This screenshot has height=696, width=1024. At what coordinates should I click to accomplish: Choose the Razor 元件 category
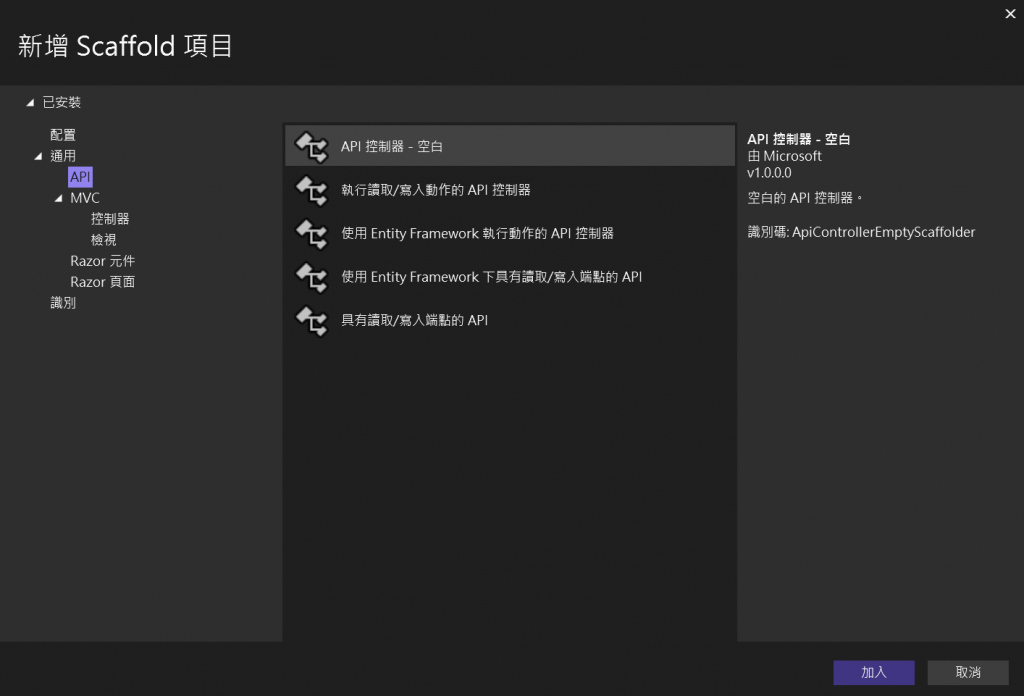(103, 261)
